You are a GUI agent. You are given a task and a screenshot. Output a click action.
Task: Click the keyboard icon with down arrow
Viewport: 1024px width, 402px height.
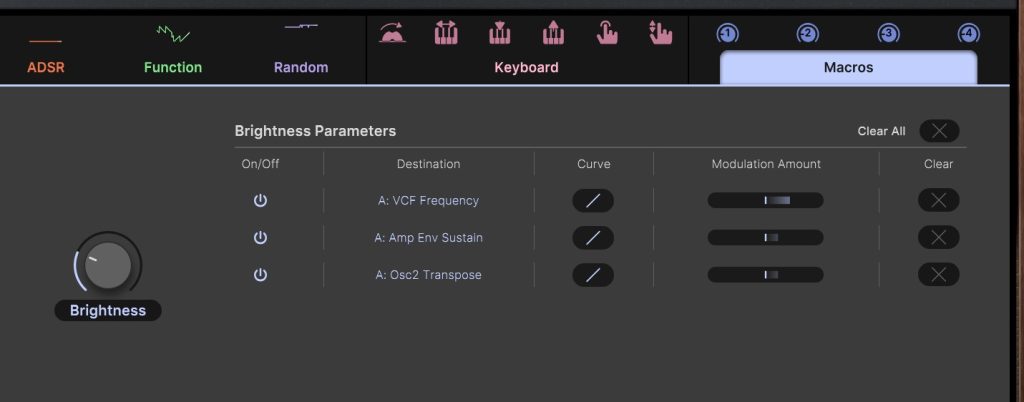pyautogui.click(x=500, y=33)
